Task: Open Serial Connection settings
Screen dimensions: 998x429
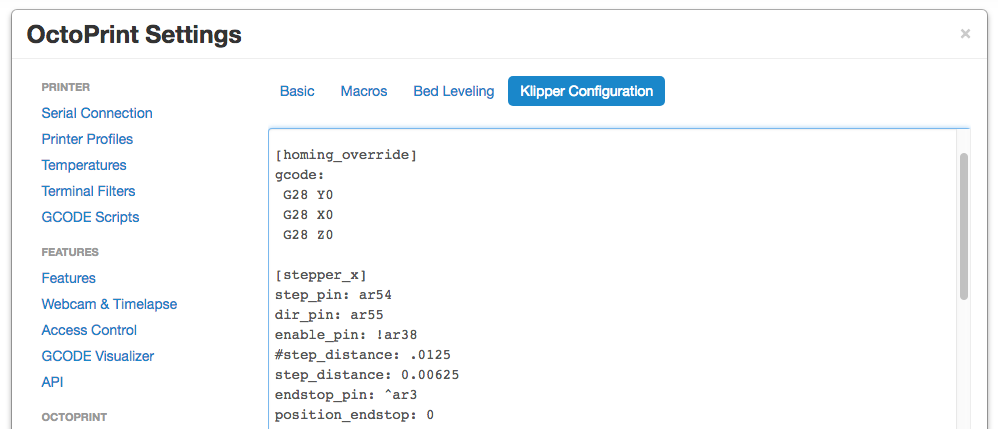Action: 97,113
